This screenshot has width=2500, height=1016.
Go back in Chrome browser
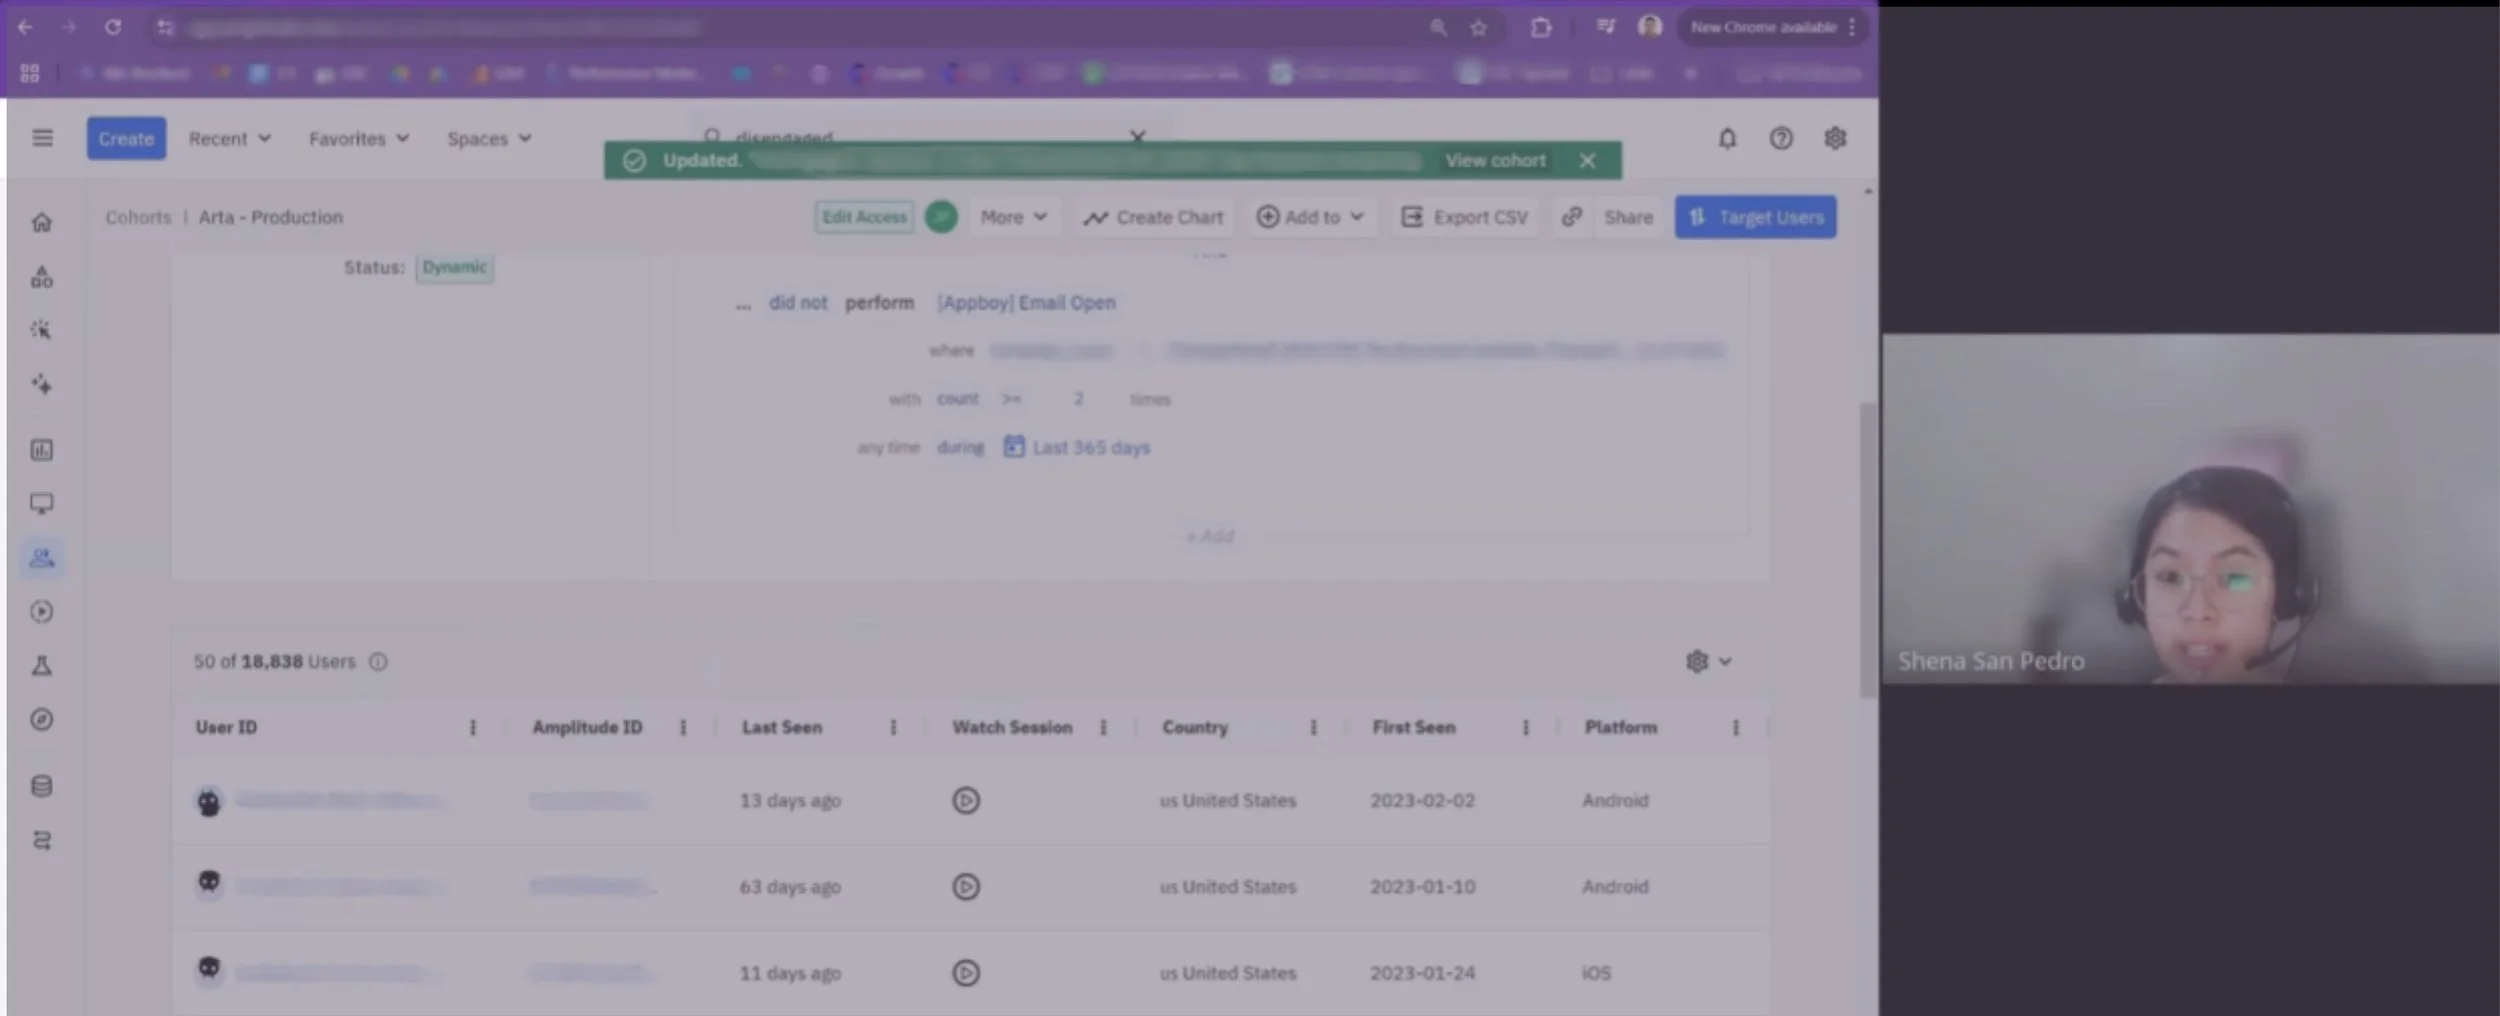pos(26,27)
